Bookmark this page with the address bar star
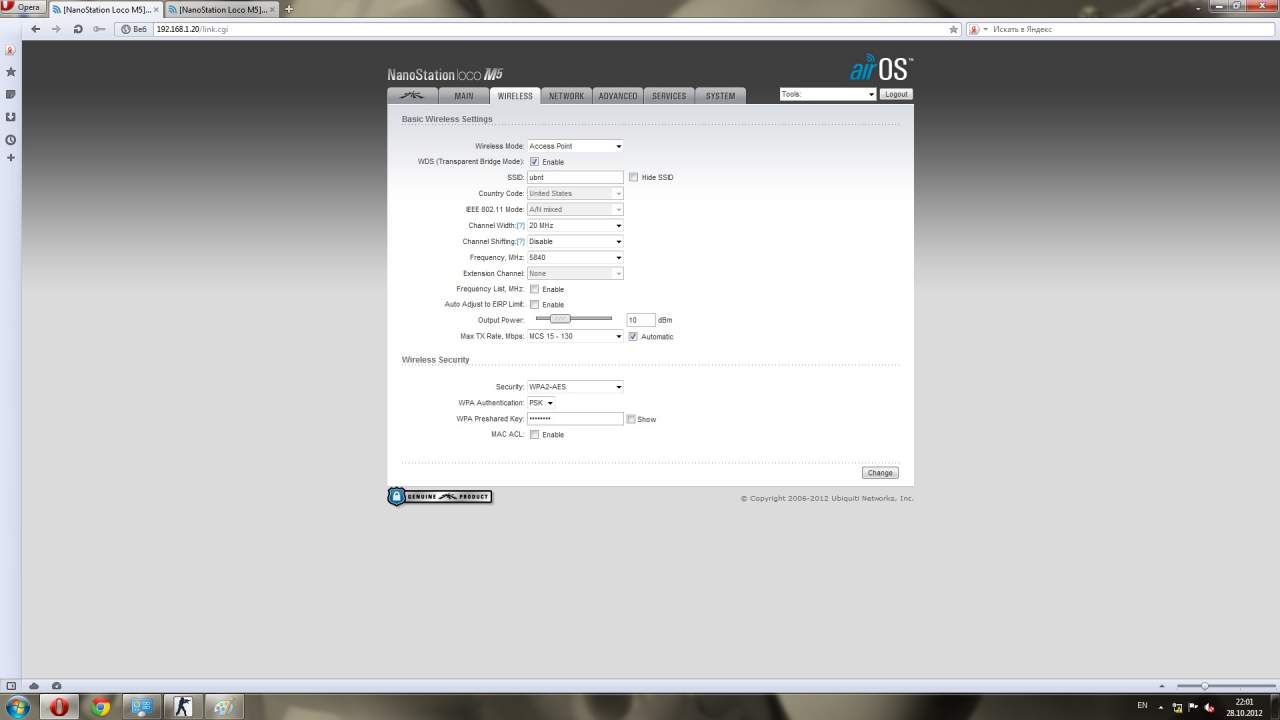 (x=954, y=29)
